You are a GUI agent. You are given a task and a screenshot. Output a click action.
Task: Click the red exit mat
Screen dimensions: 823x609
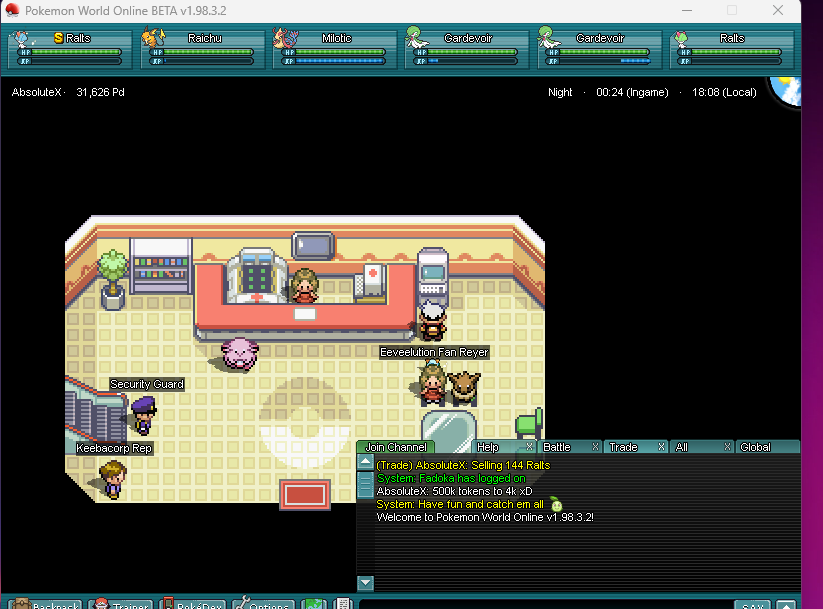[305, 495]
